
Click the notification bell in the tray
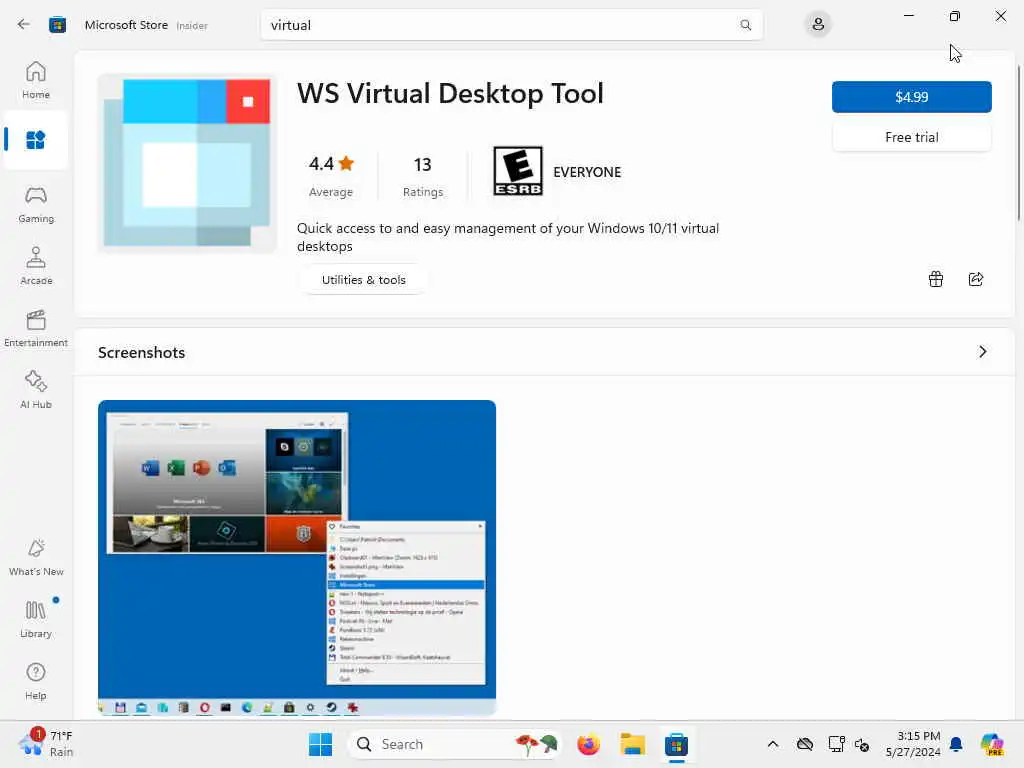(x=956, y=744)
